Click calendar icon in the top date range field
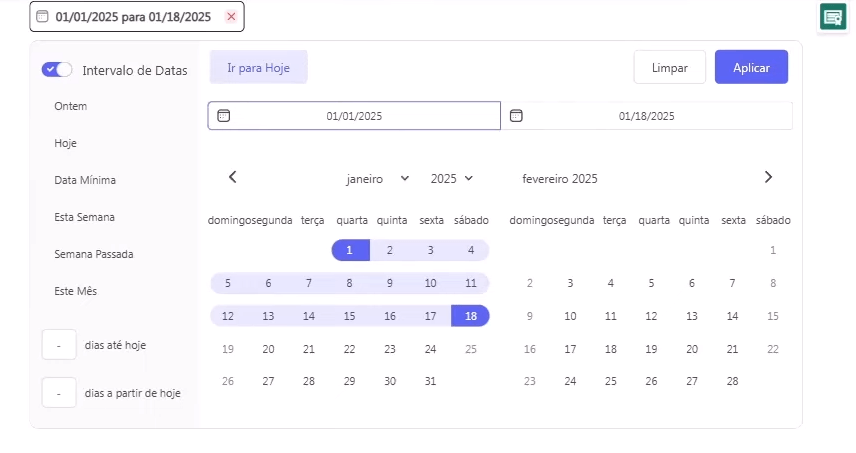Image resolution: width=856 pixels, height=453 pixels. pos(42,16)
